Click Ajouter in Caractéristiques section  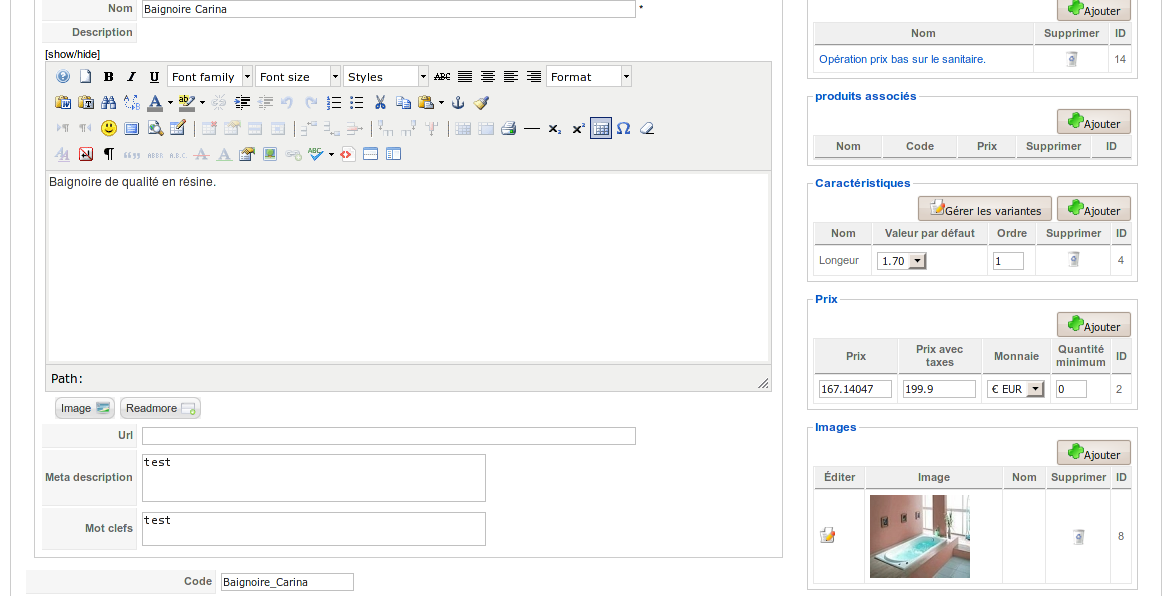(x=1094, y=209)
